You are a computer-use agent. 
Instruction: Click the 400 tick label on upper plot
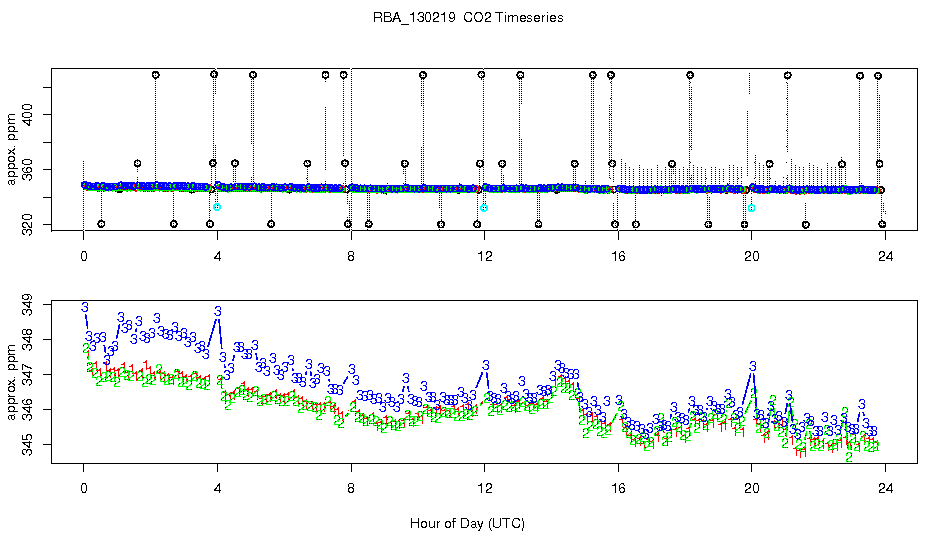coord(28,115)
